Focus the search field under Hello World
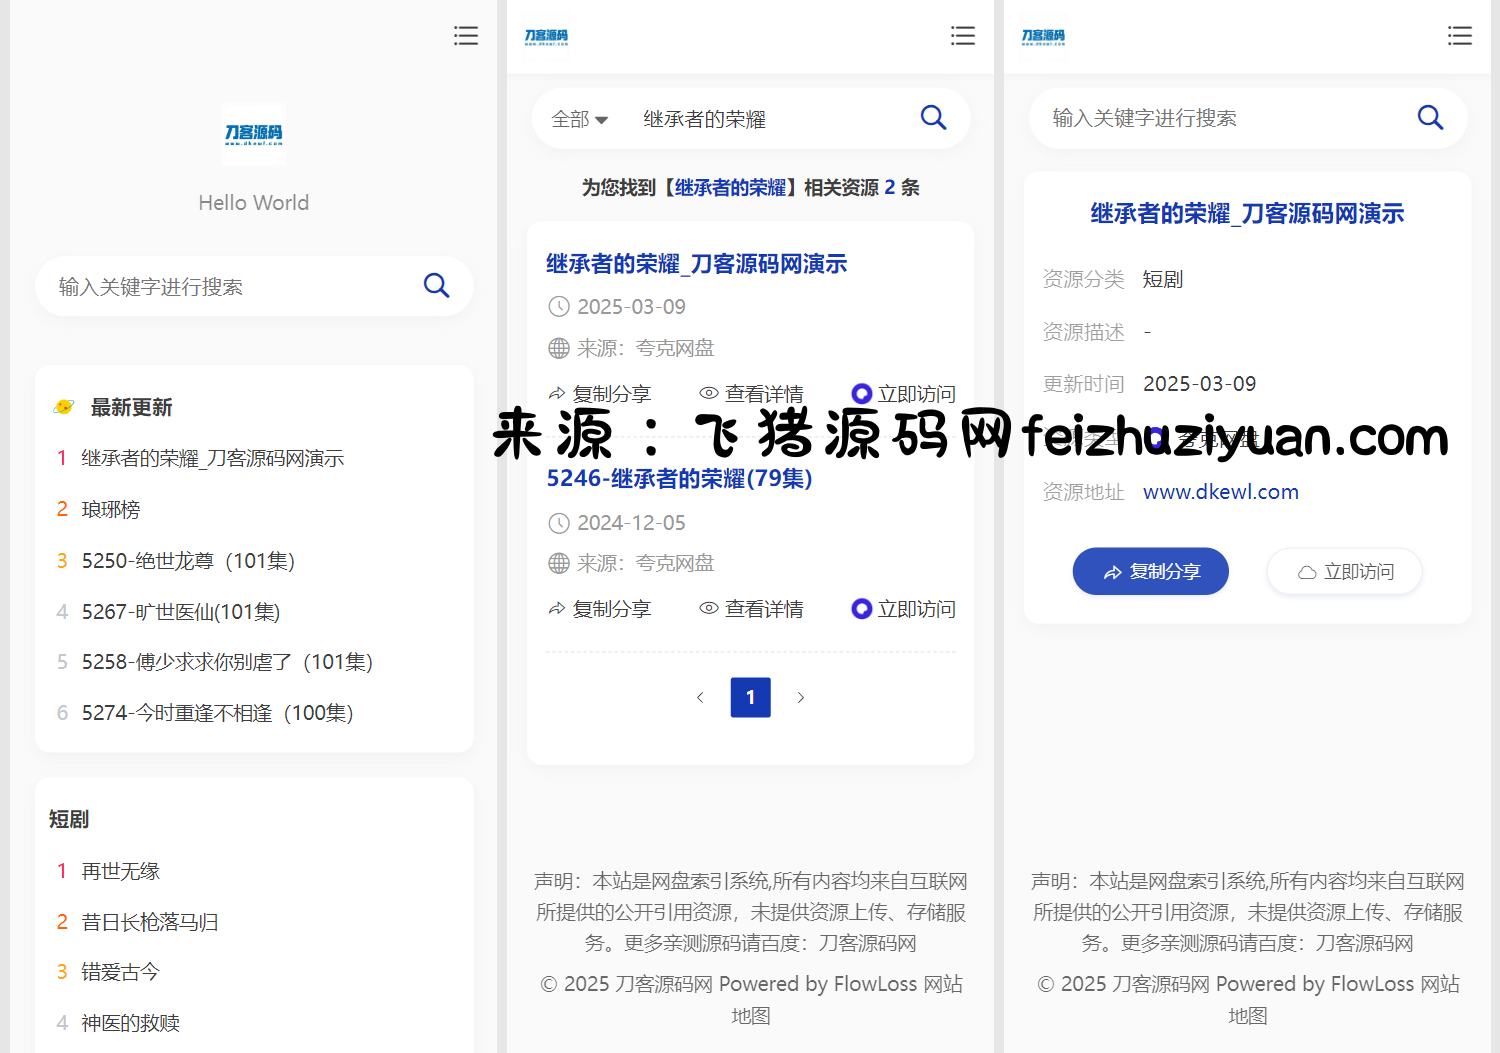Screen dimensions: 1500x1053 (x=230, y=287)
